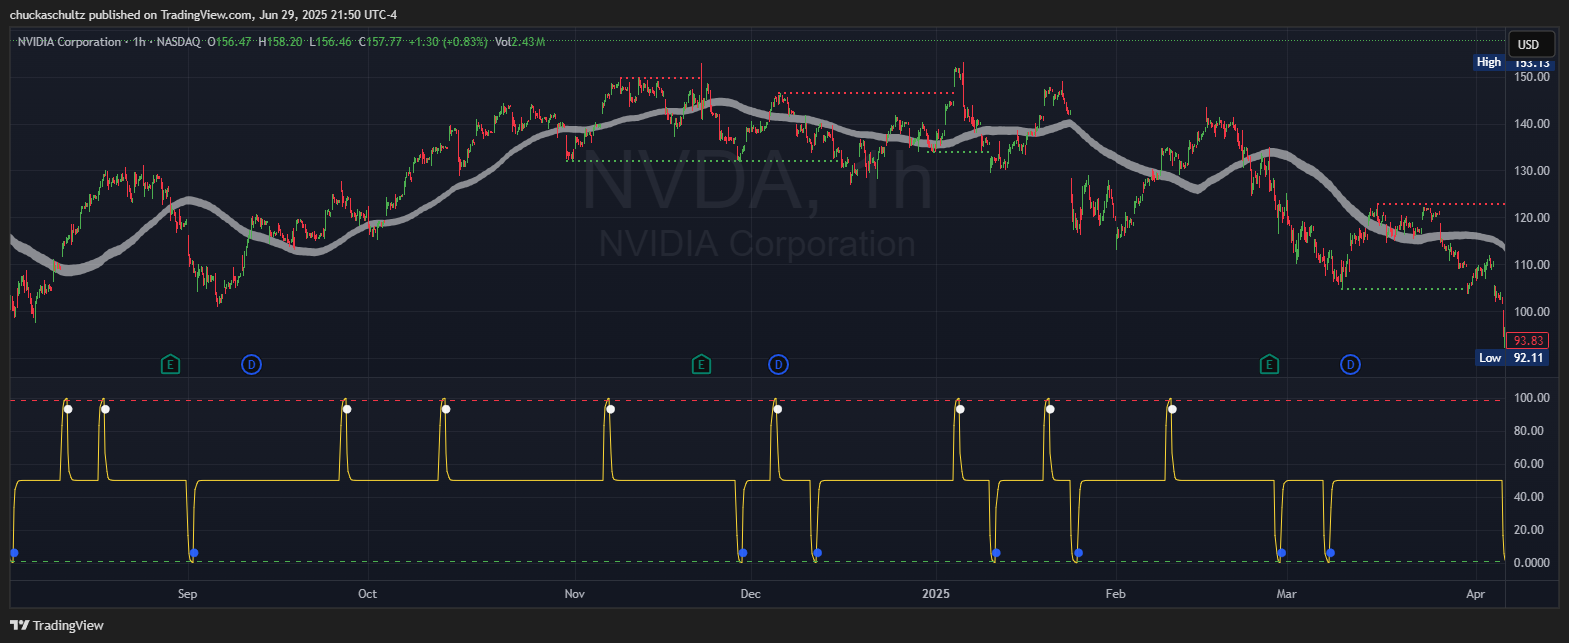1569x643 pixels.
Task: Open the USD currency selector
Action: tap(1529, 44)
